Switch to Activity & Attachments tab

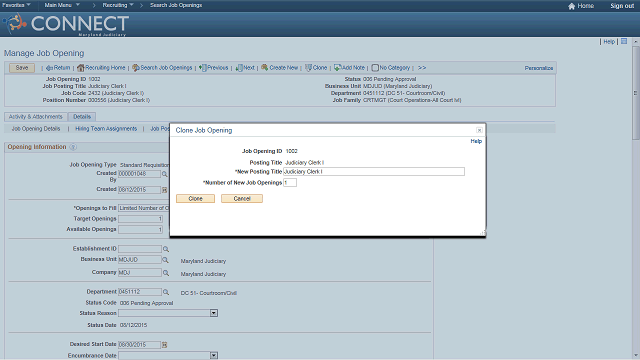[x=36, y=117]
